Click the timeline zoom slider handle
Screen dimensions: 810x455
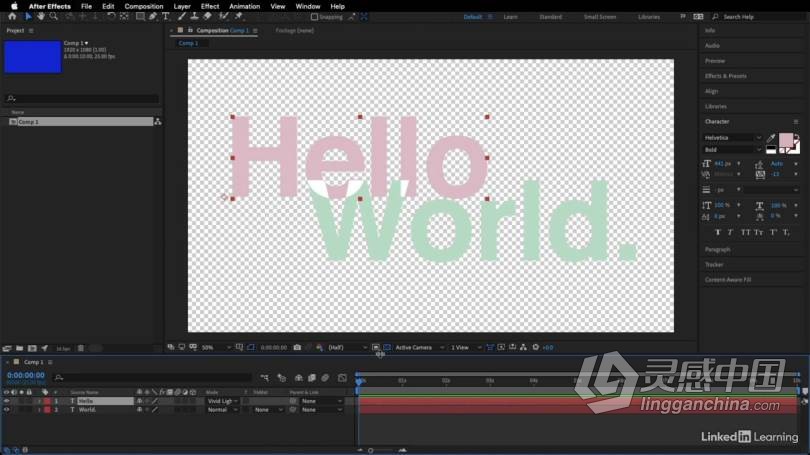click(370, 451)
